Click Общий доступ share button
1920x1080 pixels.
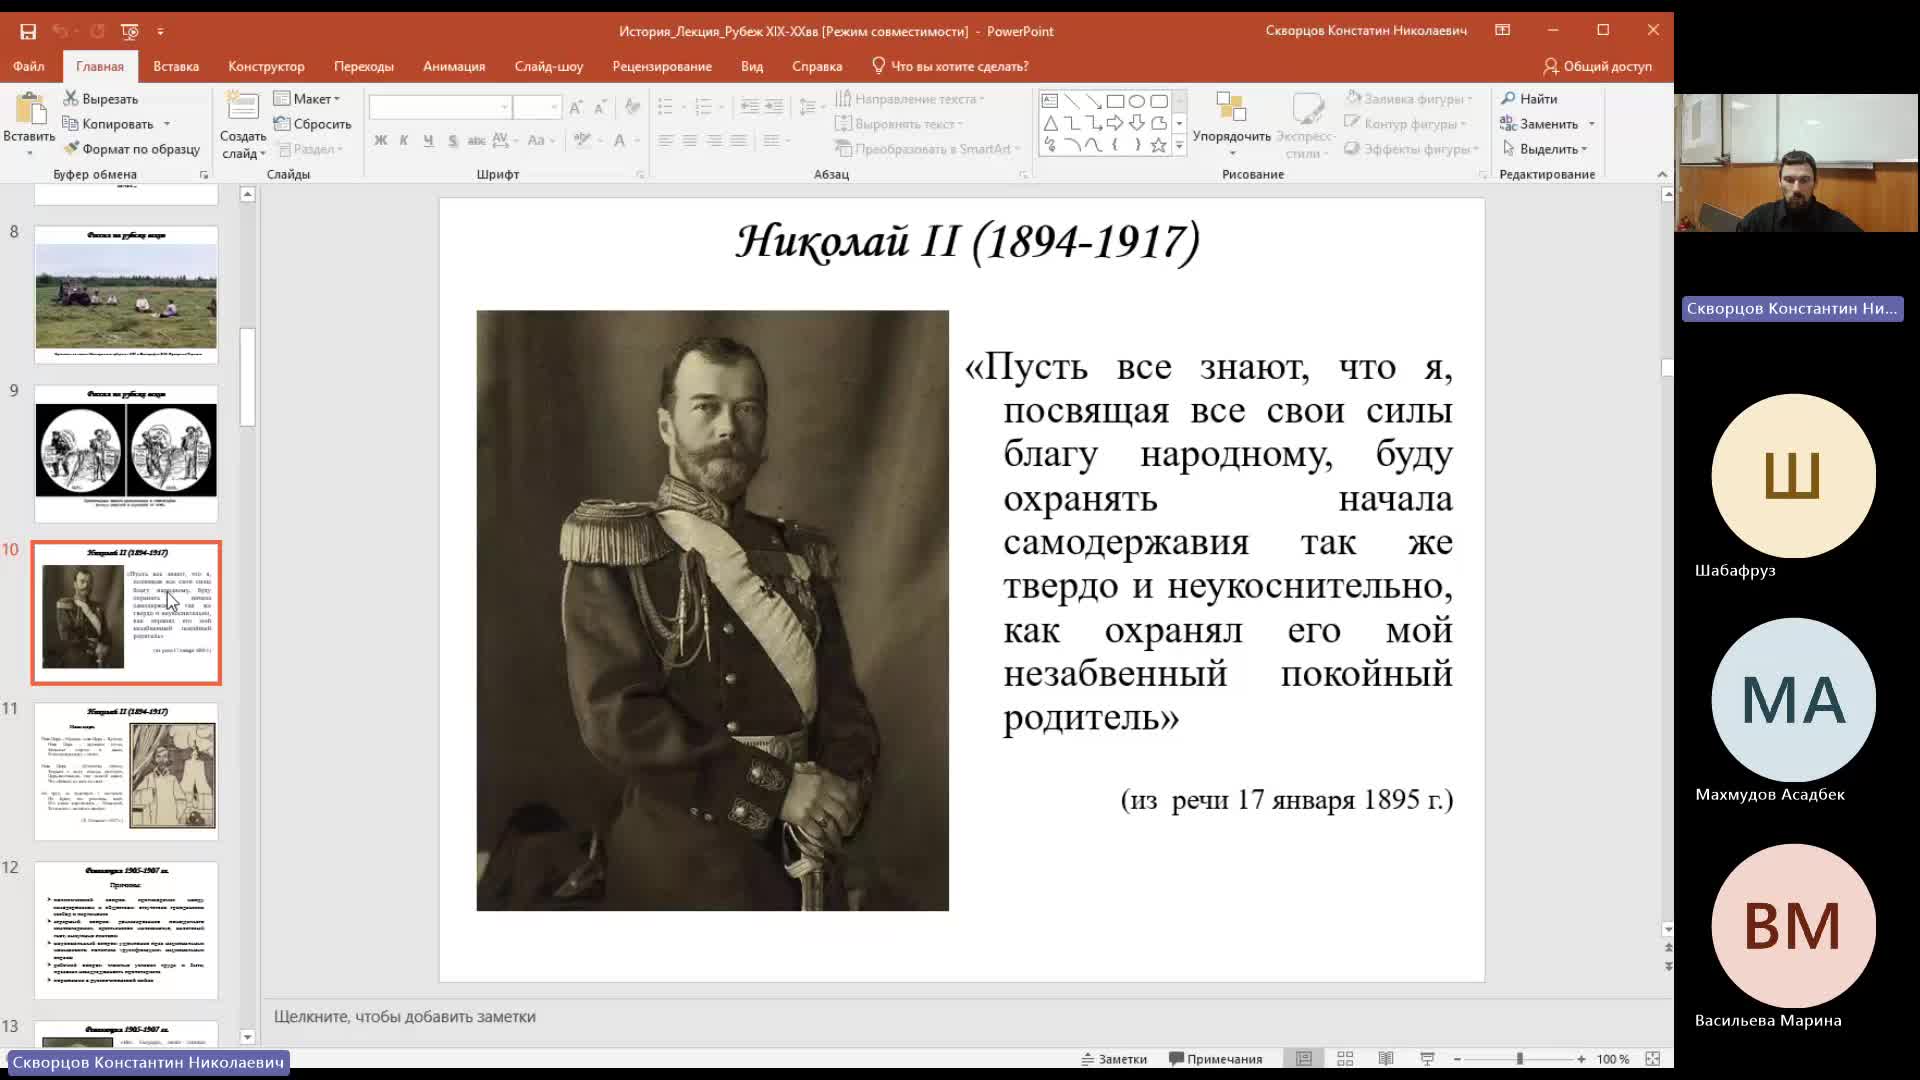(1597, 66)
